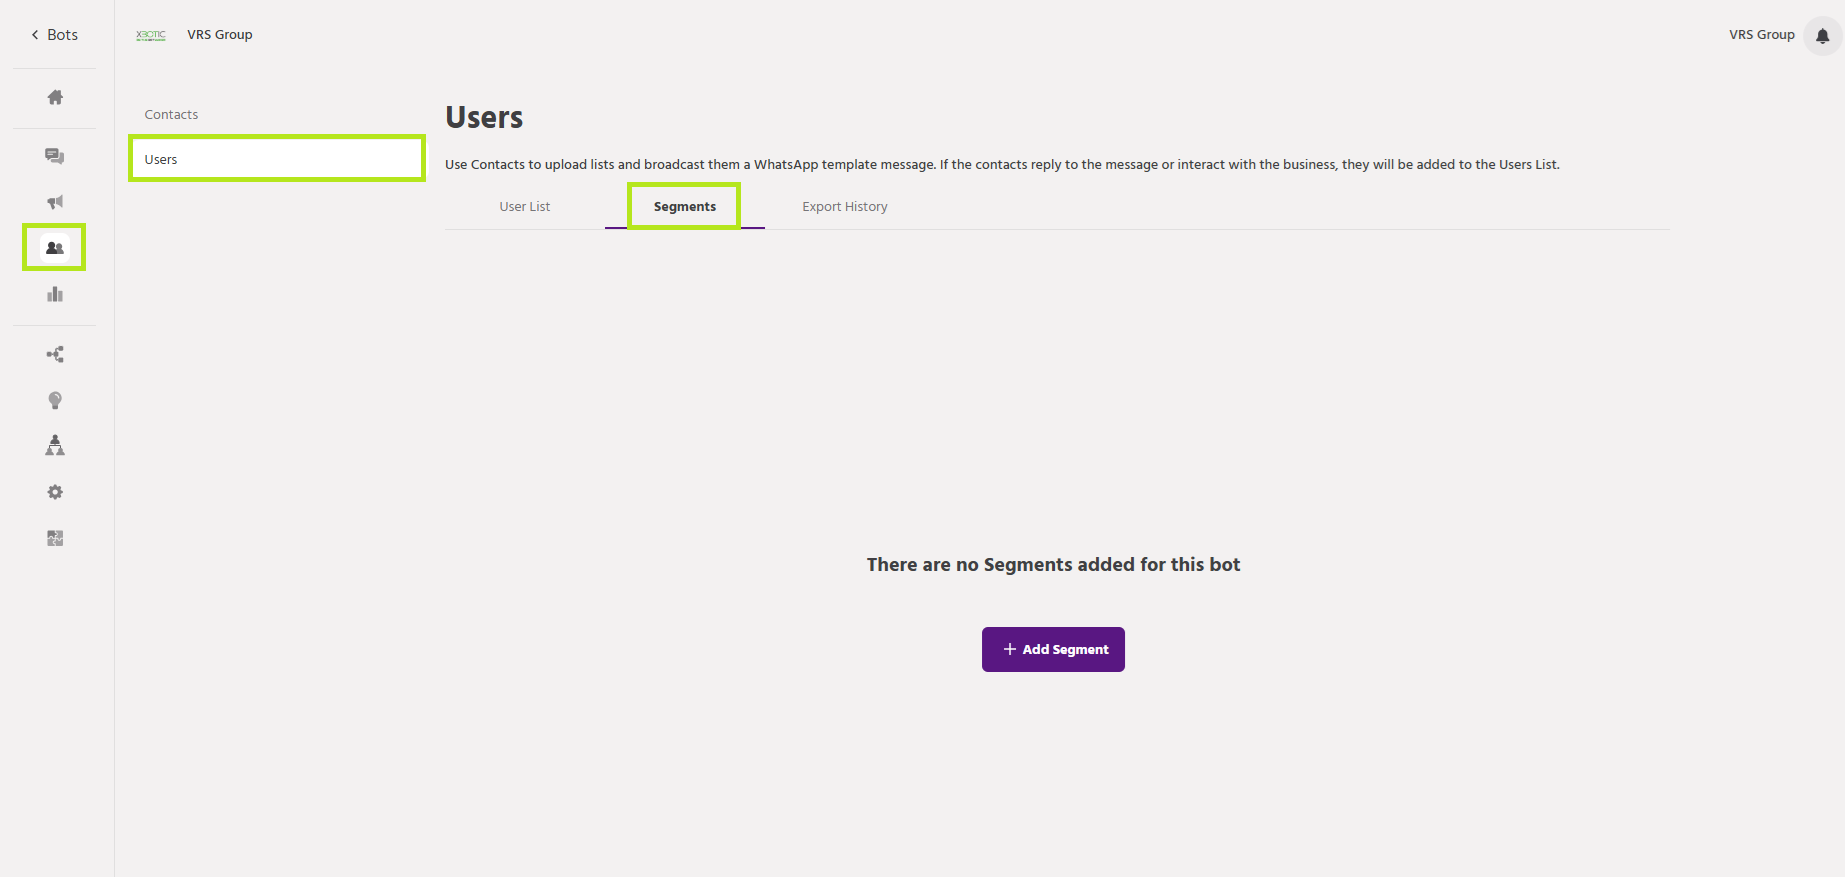Click the light bulb icon
Viewport: 1845px width, 877px height.
click(x=55, y=400)
